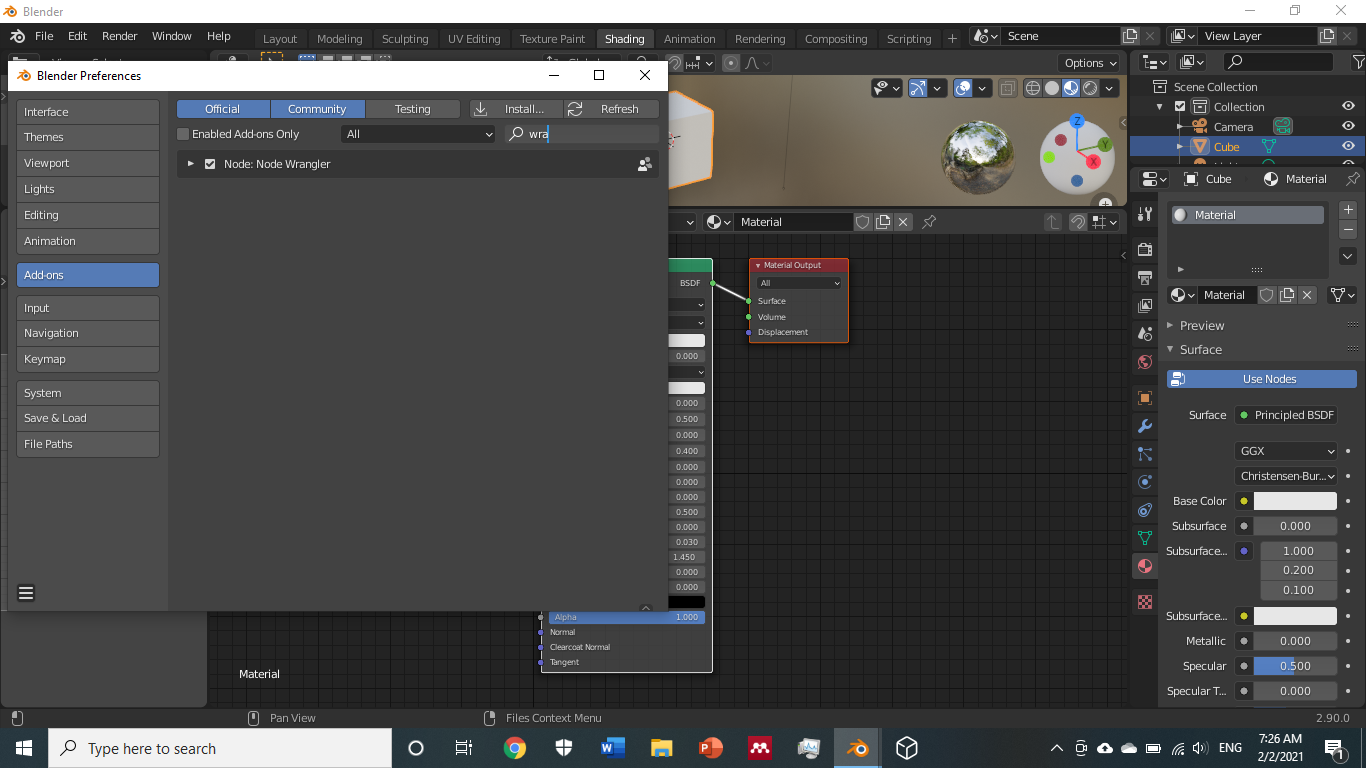
Task: Open the Render menu
Action: (x=119, y=36)
